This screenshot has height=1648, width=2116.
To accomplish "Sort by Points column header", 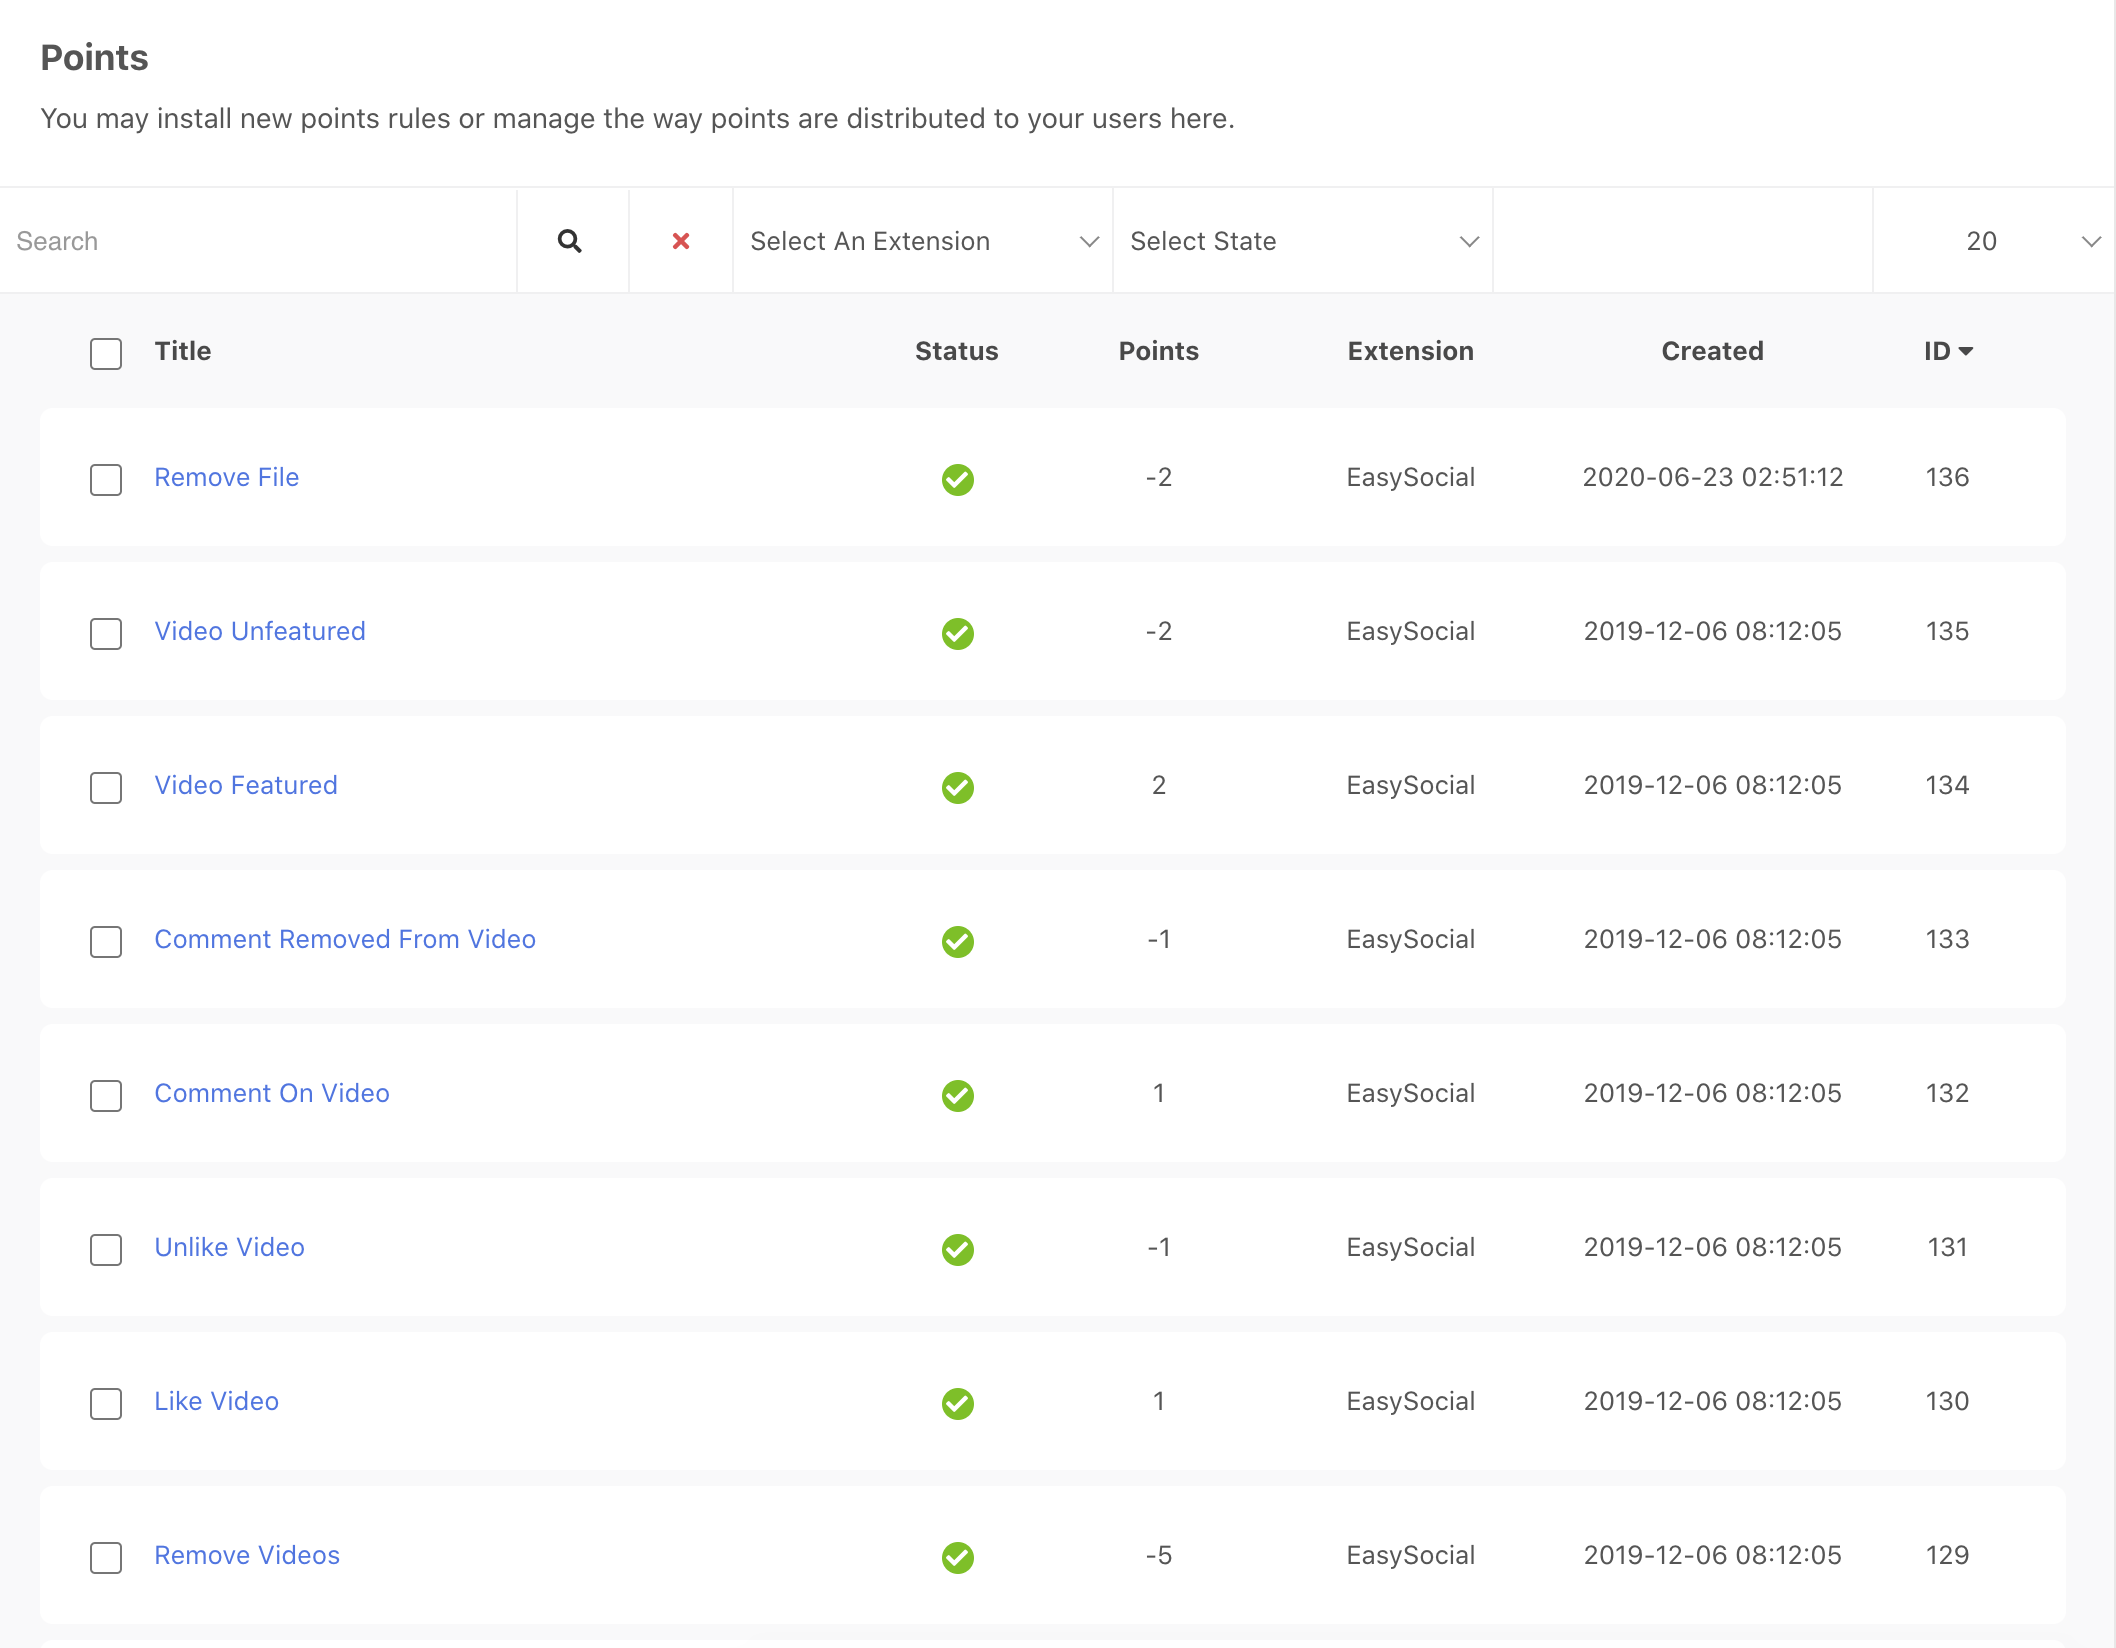I will [1159, 351].
